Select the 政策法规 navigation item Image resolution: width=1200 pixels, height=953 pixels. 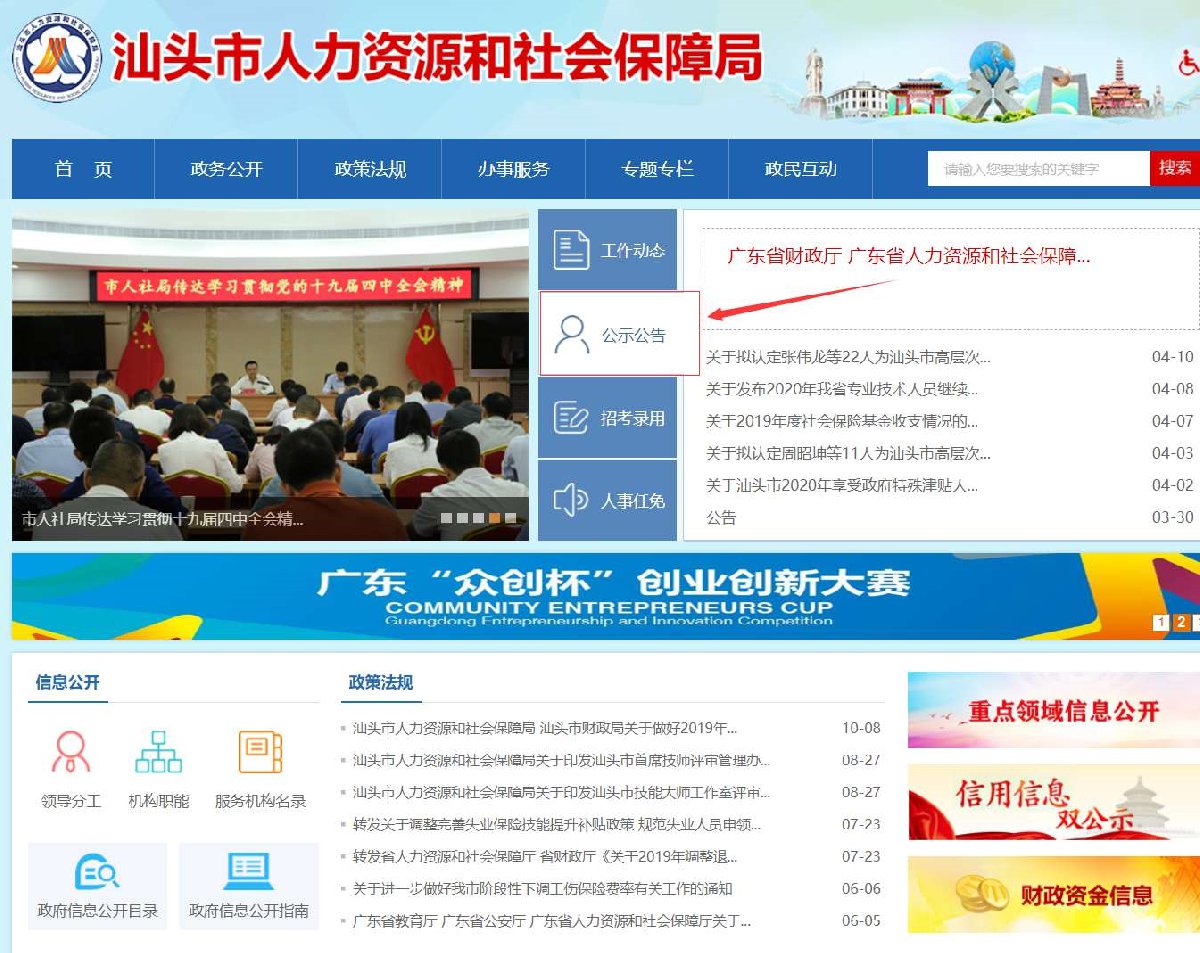(370, 169)
